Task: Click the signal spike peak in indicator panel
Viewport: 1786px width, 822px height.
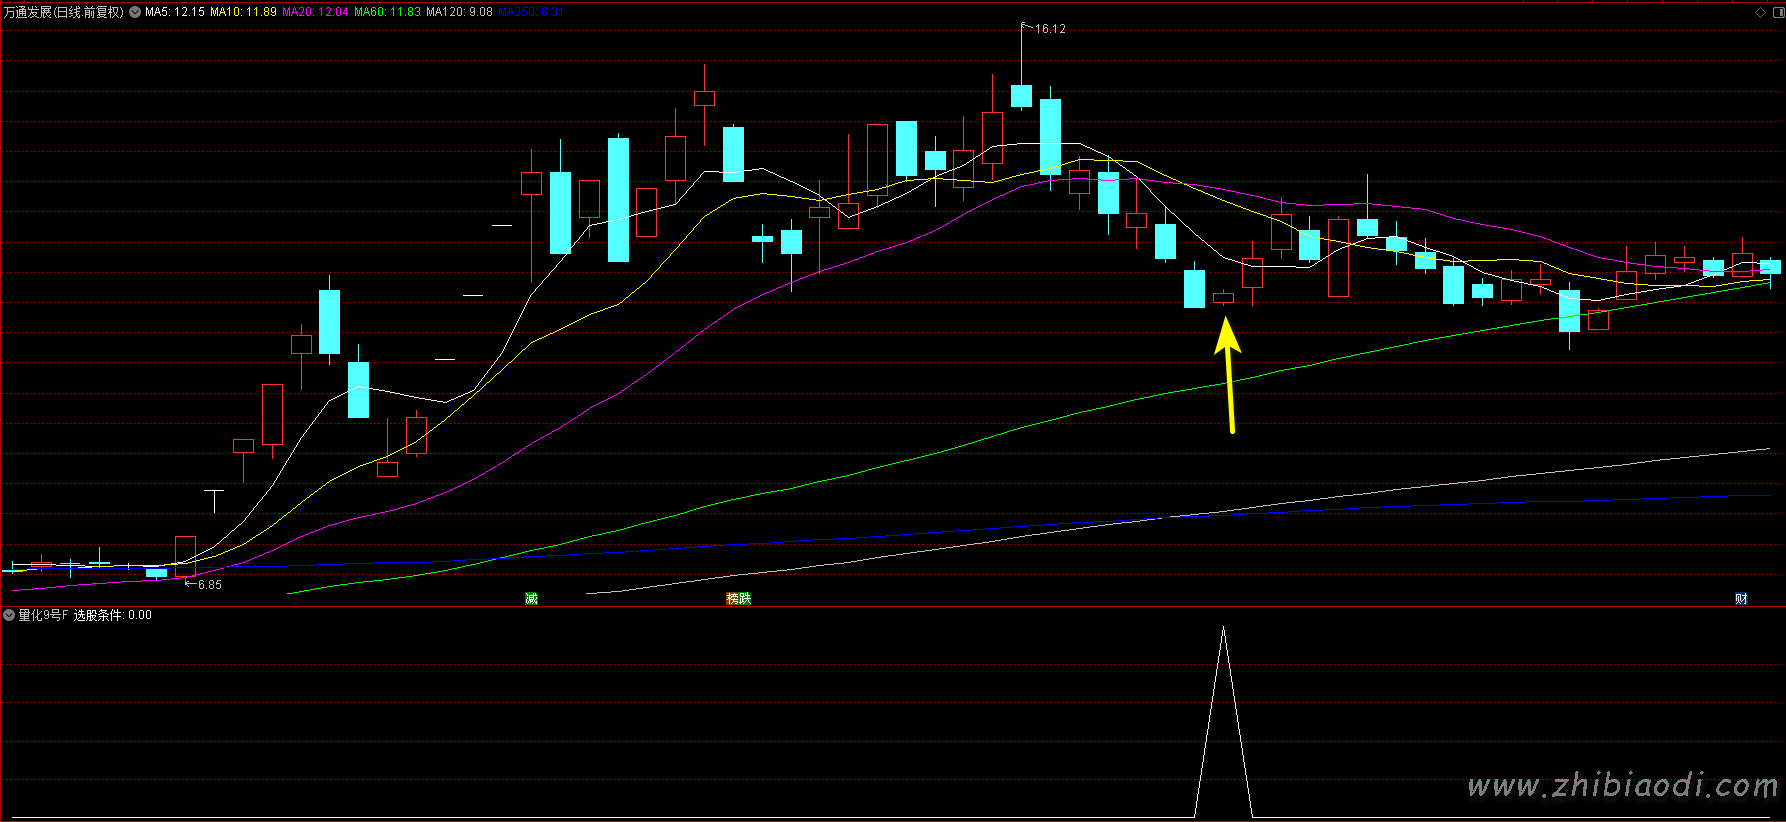Action: [x=1223, y=630]
